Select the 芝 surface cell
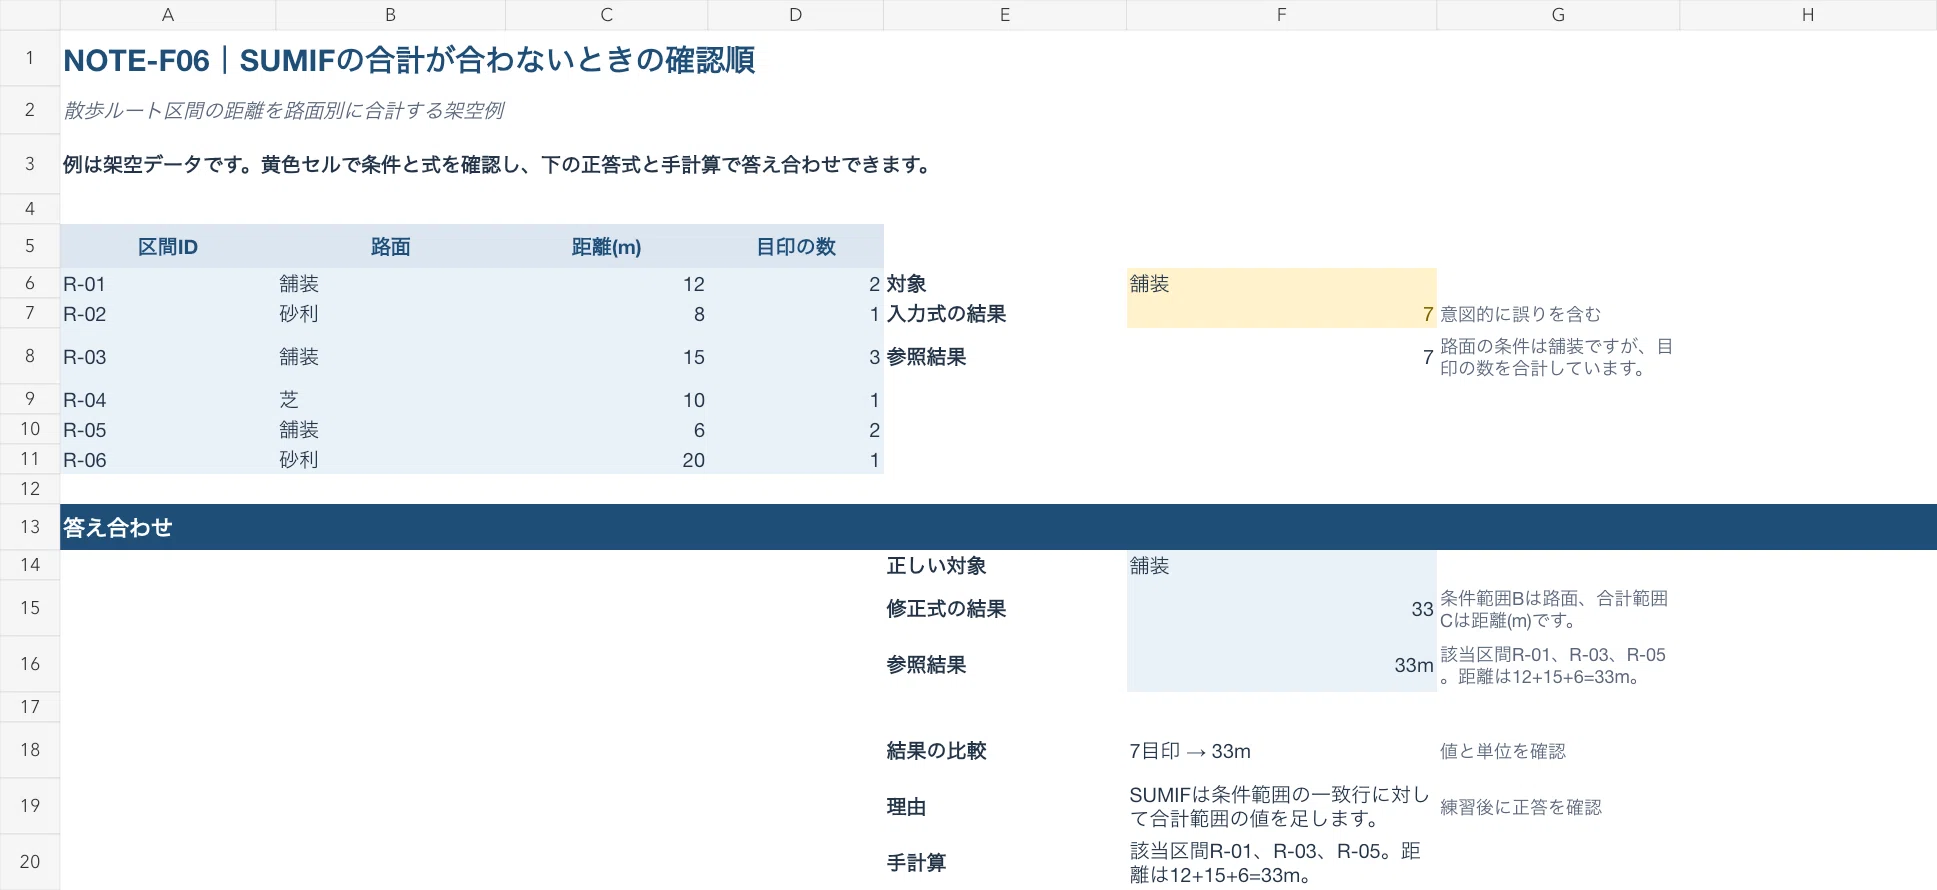 (391, 400)
